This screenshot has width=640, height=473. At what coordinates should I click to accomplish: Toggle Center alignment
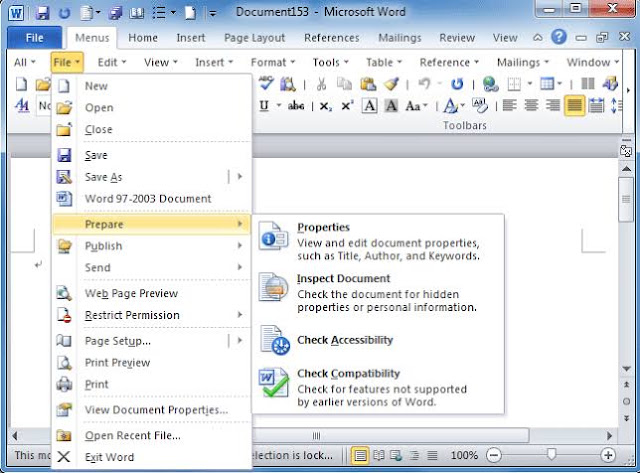click(x=531, y=106)
